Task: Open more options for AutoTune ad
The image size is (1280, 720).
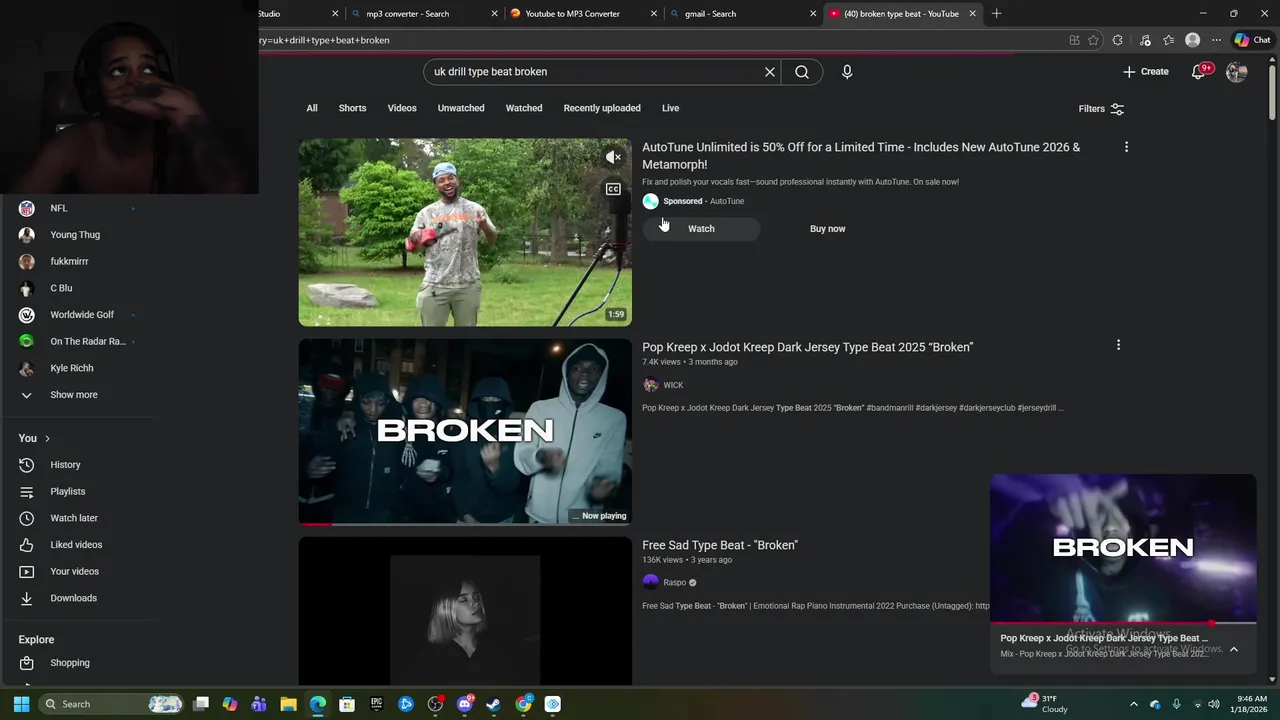Action: (1126, 147)
